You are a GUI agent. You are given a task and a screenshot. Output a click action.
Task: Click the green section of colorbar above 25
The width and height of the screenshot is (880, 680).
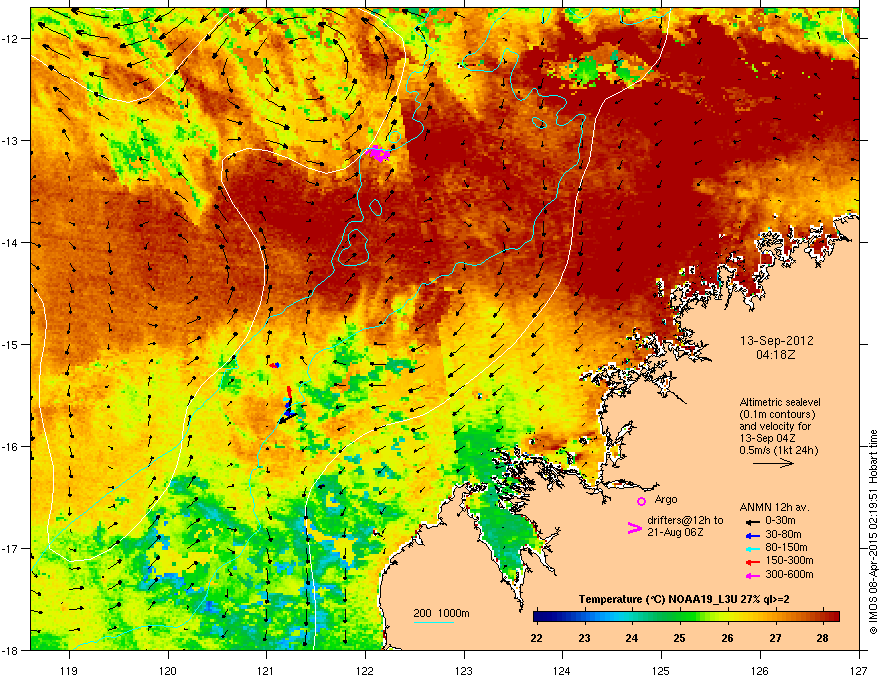pos(683,617)
